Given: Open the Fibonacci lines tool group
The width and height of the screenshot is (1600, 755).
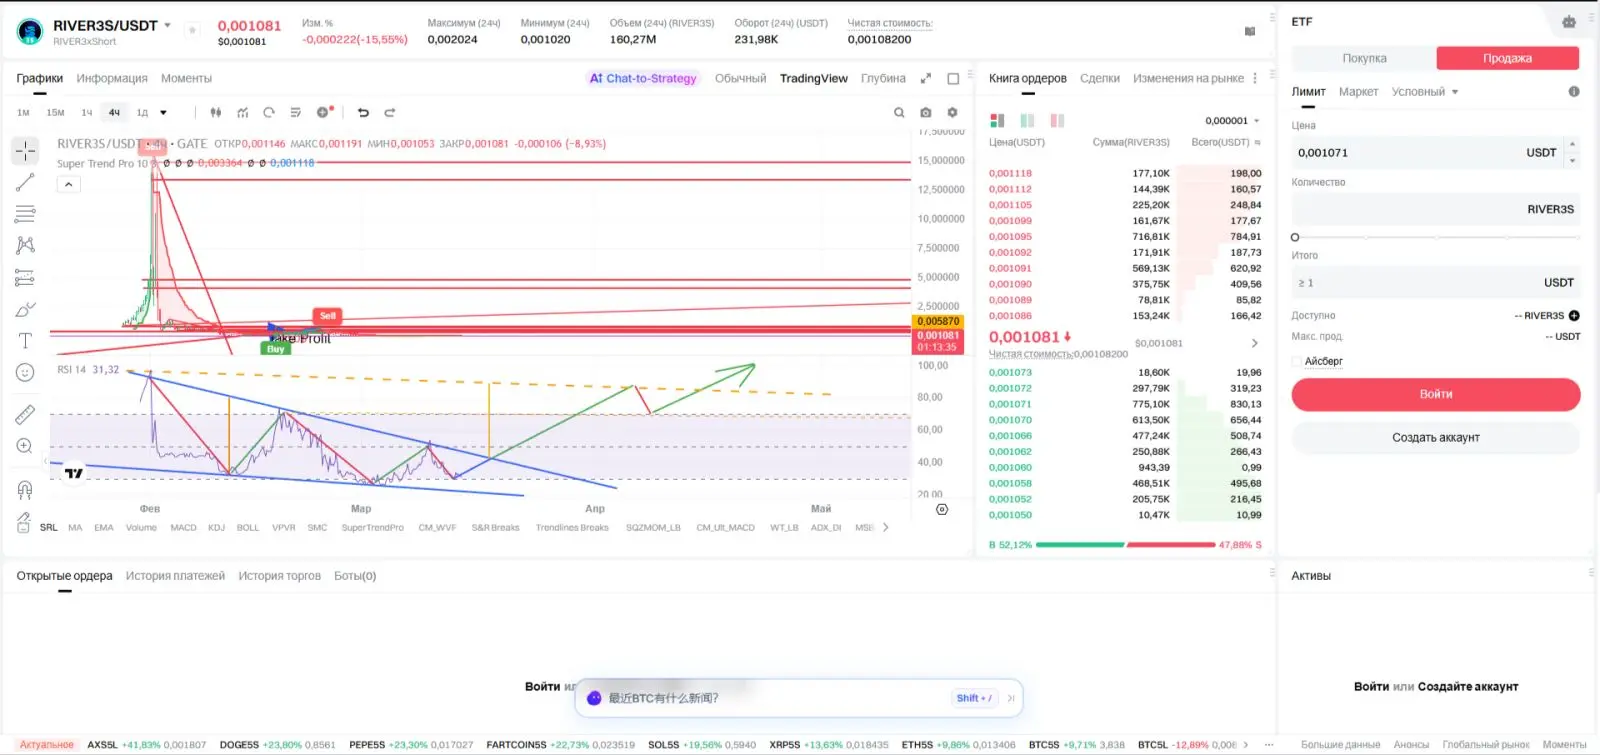Looking at the screenshot, I should coord(25,214).
